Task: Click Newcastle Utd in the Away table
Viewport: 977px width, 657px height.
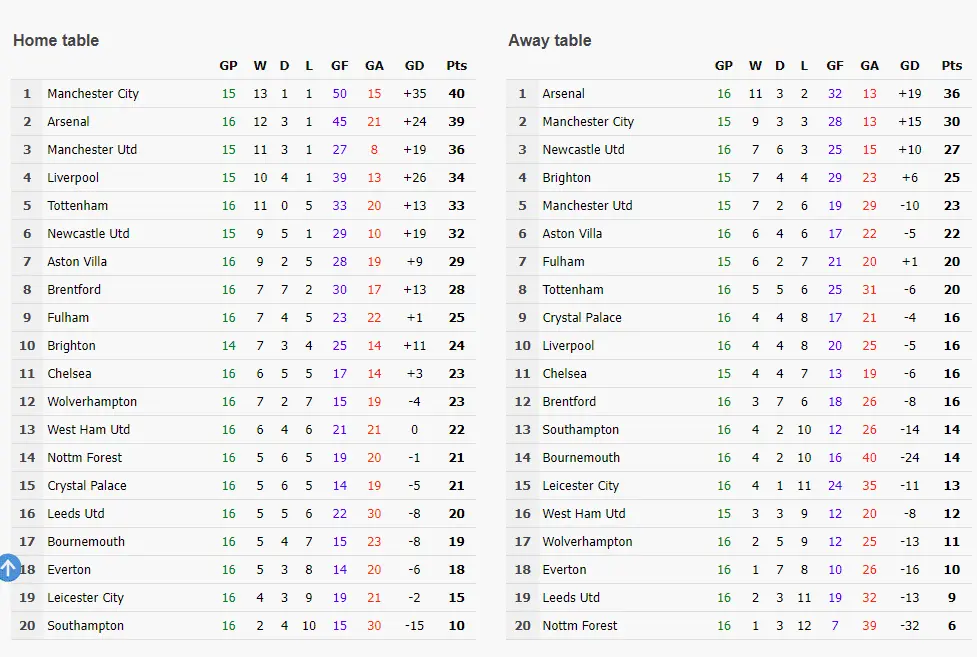Action: [584, 150]
